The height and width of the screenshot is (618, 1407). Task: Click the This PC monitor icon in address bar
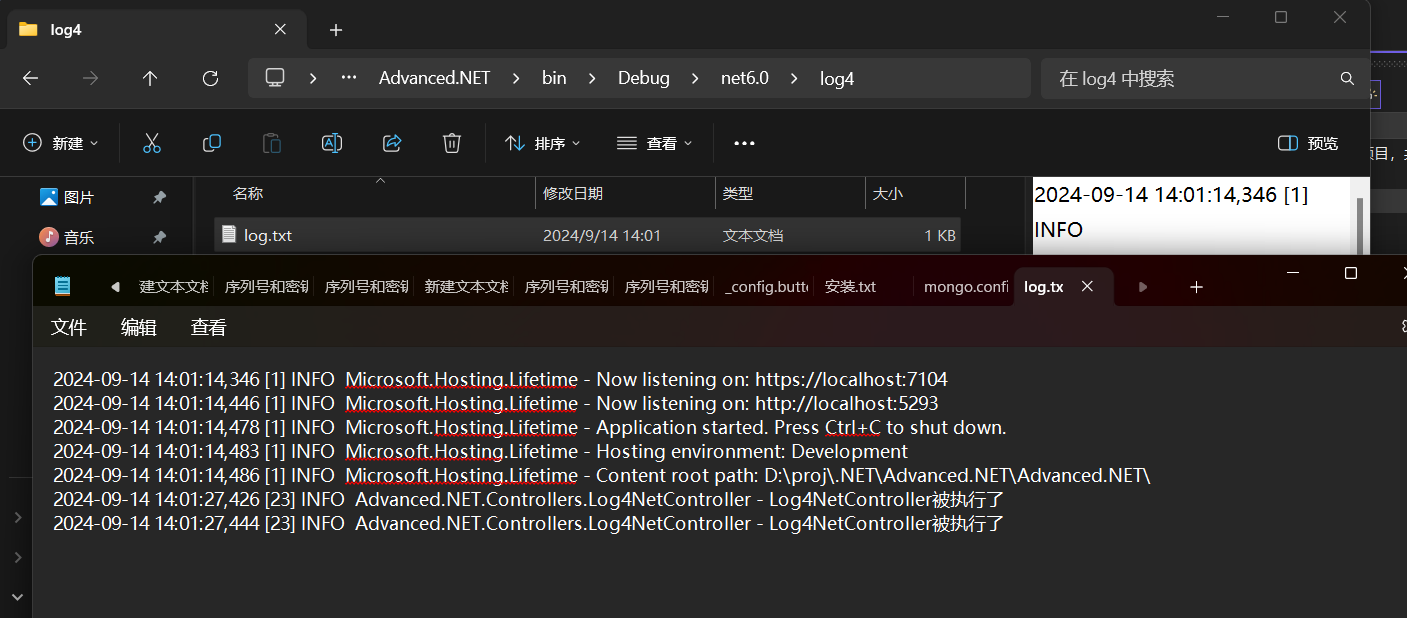tap(275, 77)
